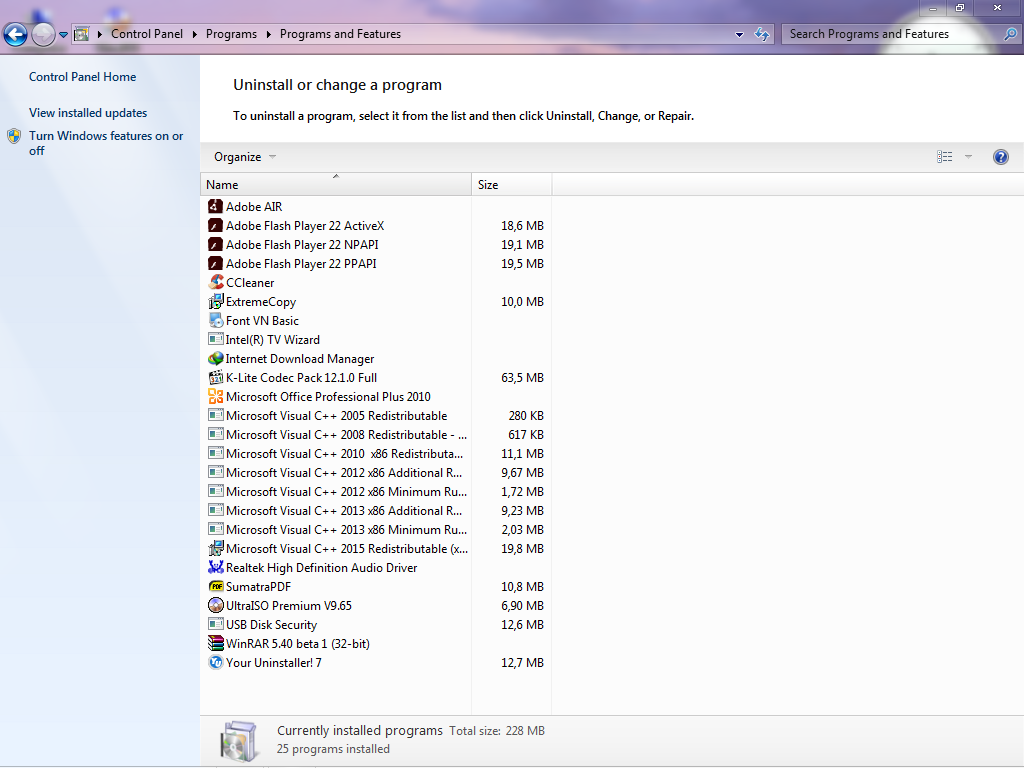Viewport: 1024px width, 768px height.
Task: Open the Organize menu
Action: click(x=245, y=157)
